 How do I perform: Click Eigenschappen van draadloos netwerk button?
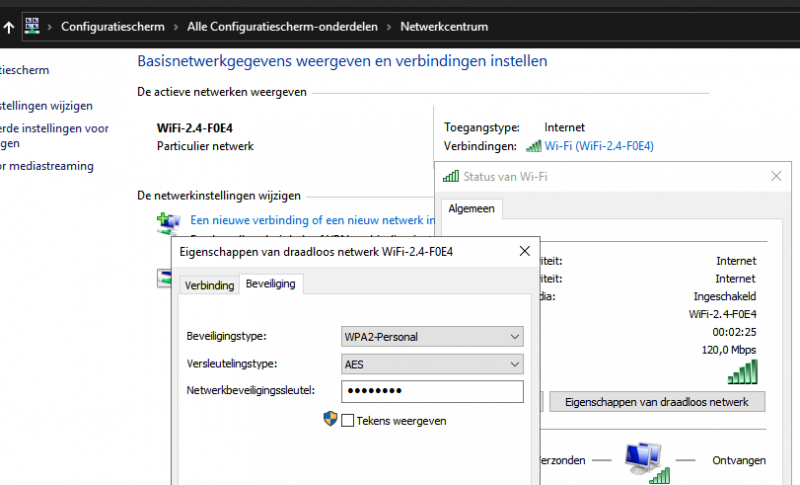(x=657, y=402)
